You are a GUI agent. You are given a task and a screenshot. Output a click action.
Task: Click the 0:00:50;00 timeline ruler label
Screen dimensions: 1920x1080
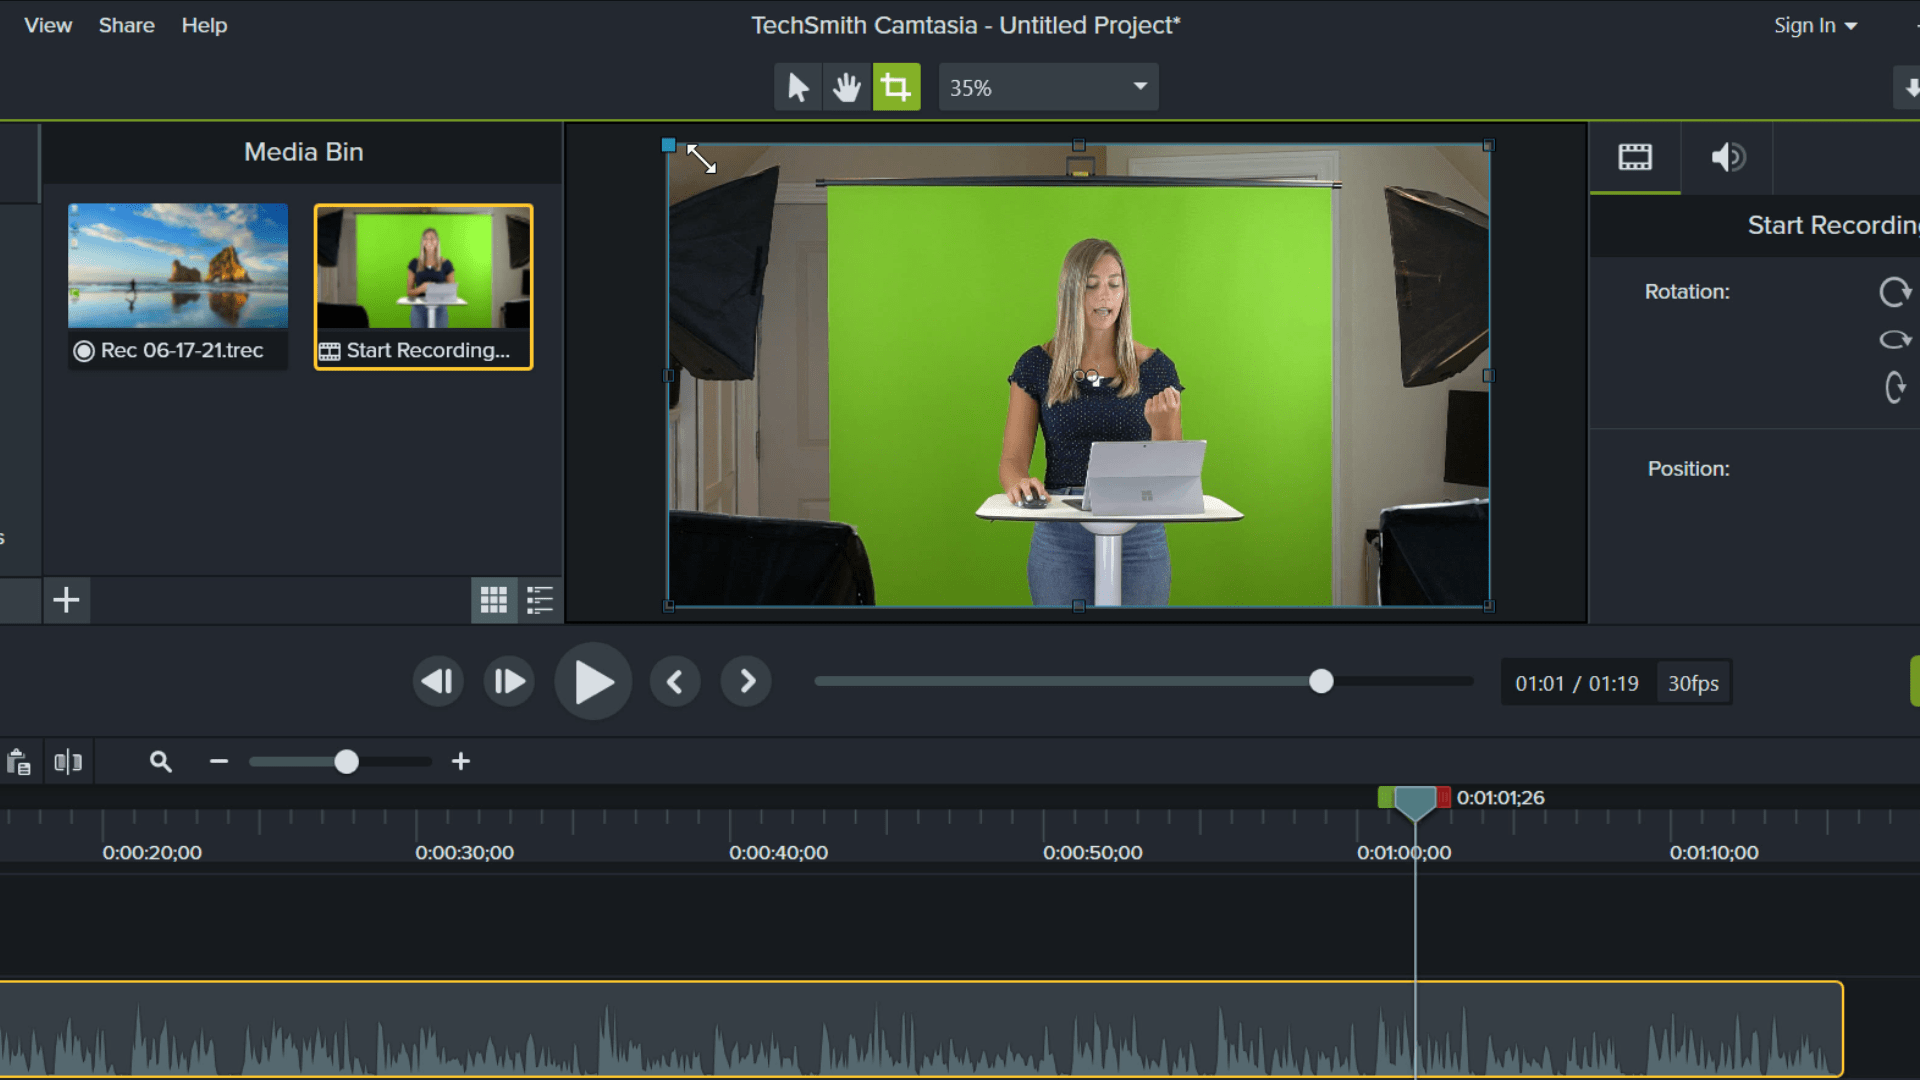pyautogui.click(x=1092, y=853)
